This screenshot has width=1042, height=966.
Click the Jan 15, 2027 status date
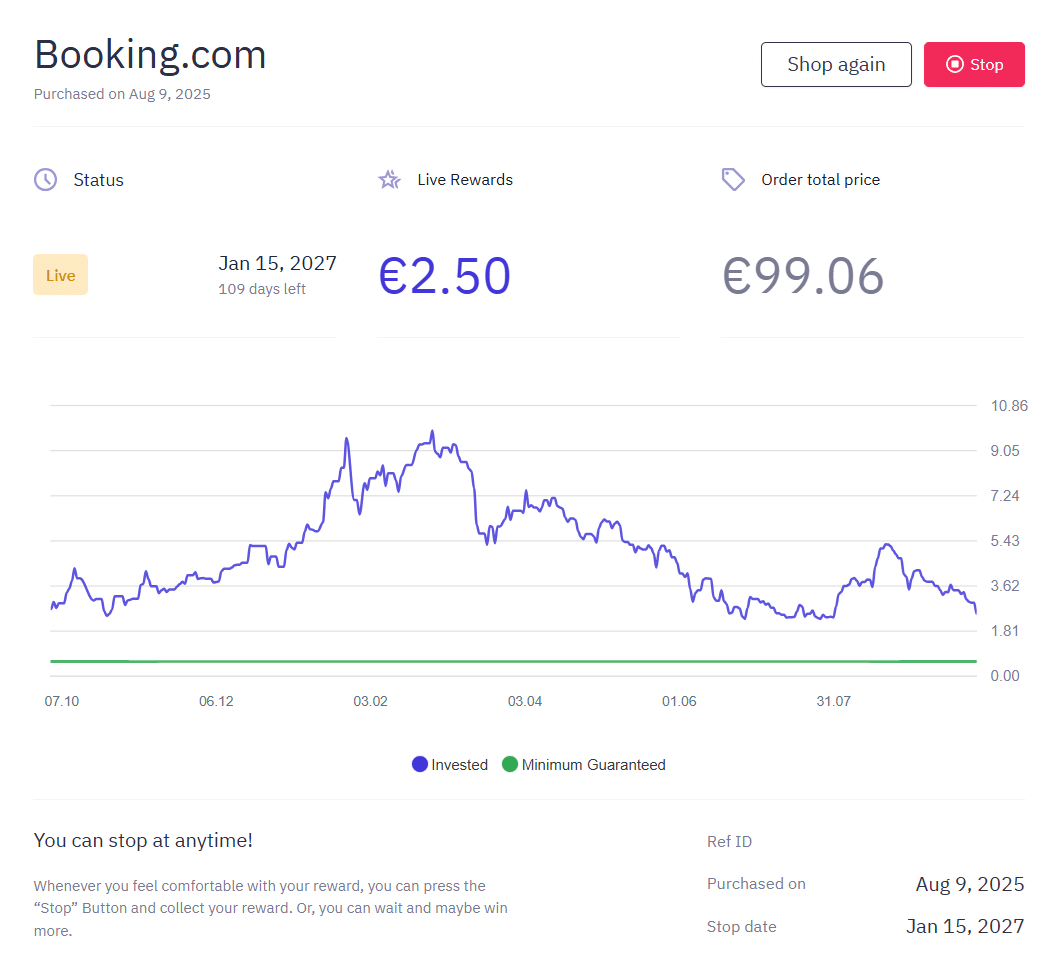point(278,263)
